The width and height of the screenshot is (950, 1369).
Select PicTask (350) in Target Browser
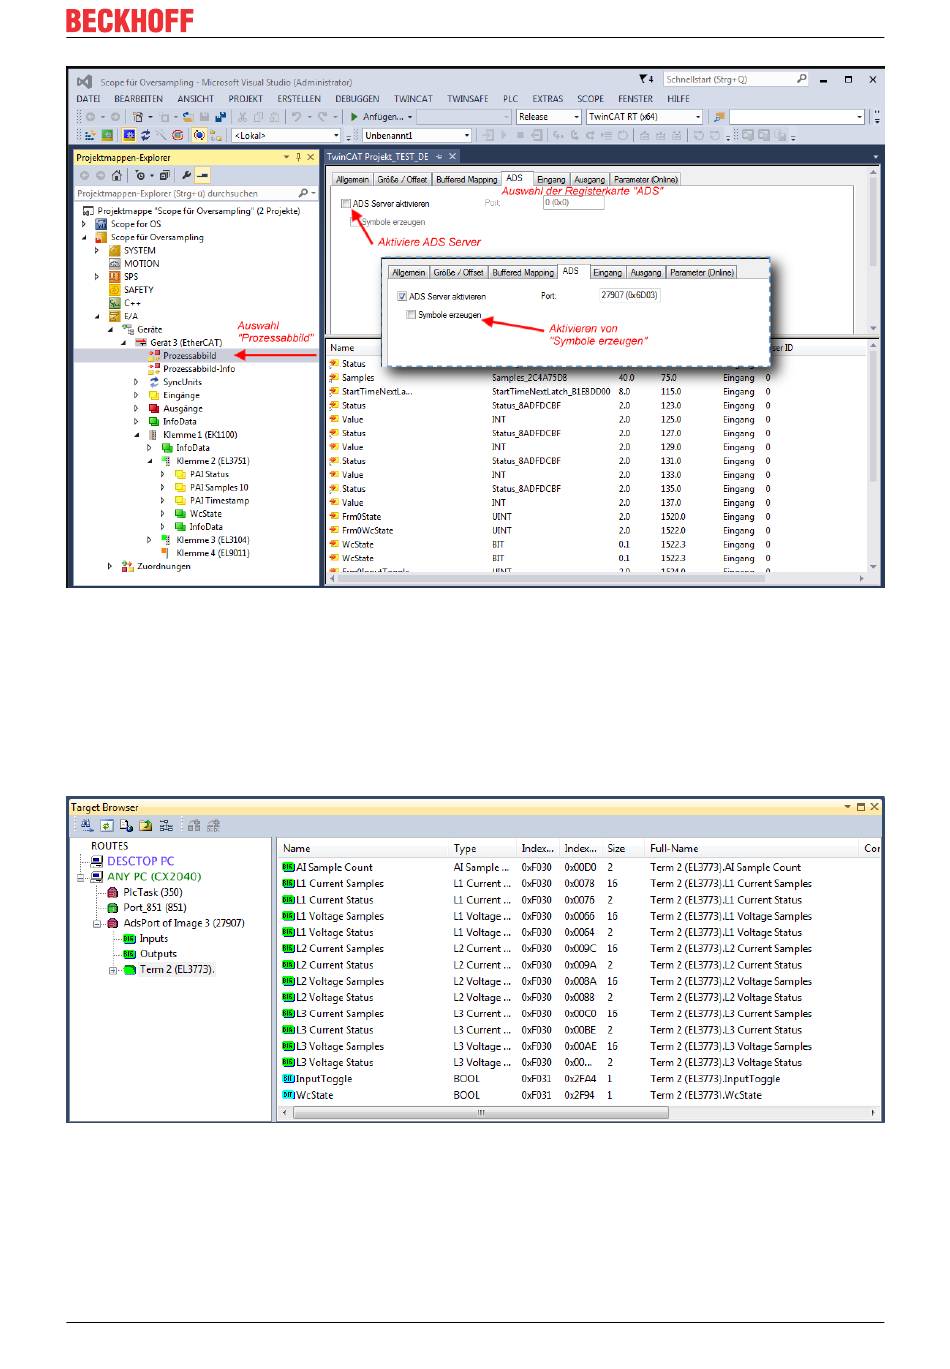(153, 892)
